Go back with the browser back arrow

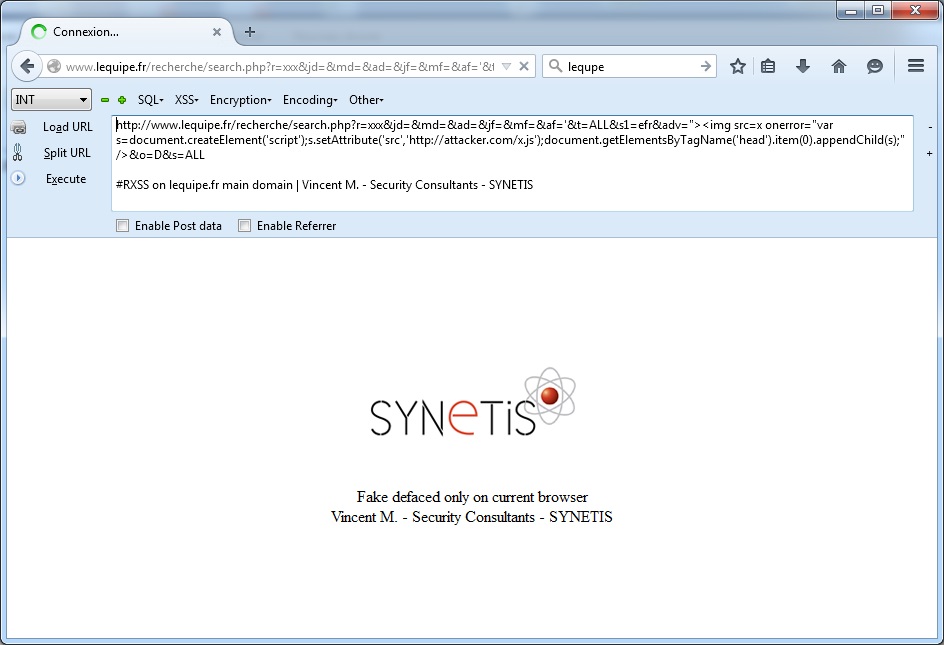coord(26,66)
